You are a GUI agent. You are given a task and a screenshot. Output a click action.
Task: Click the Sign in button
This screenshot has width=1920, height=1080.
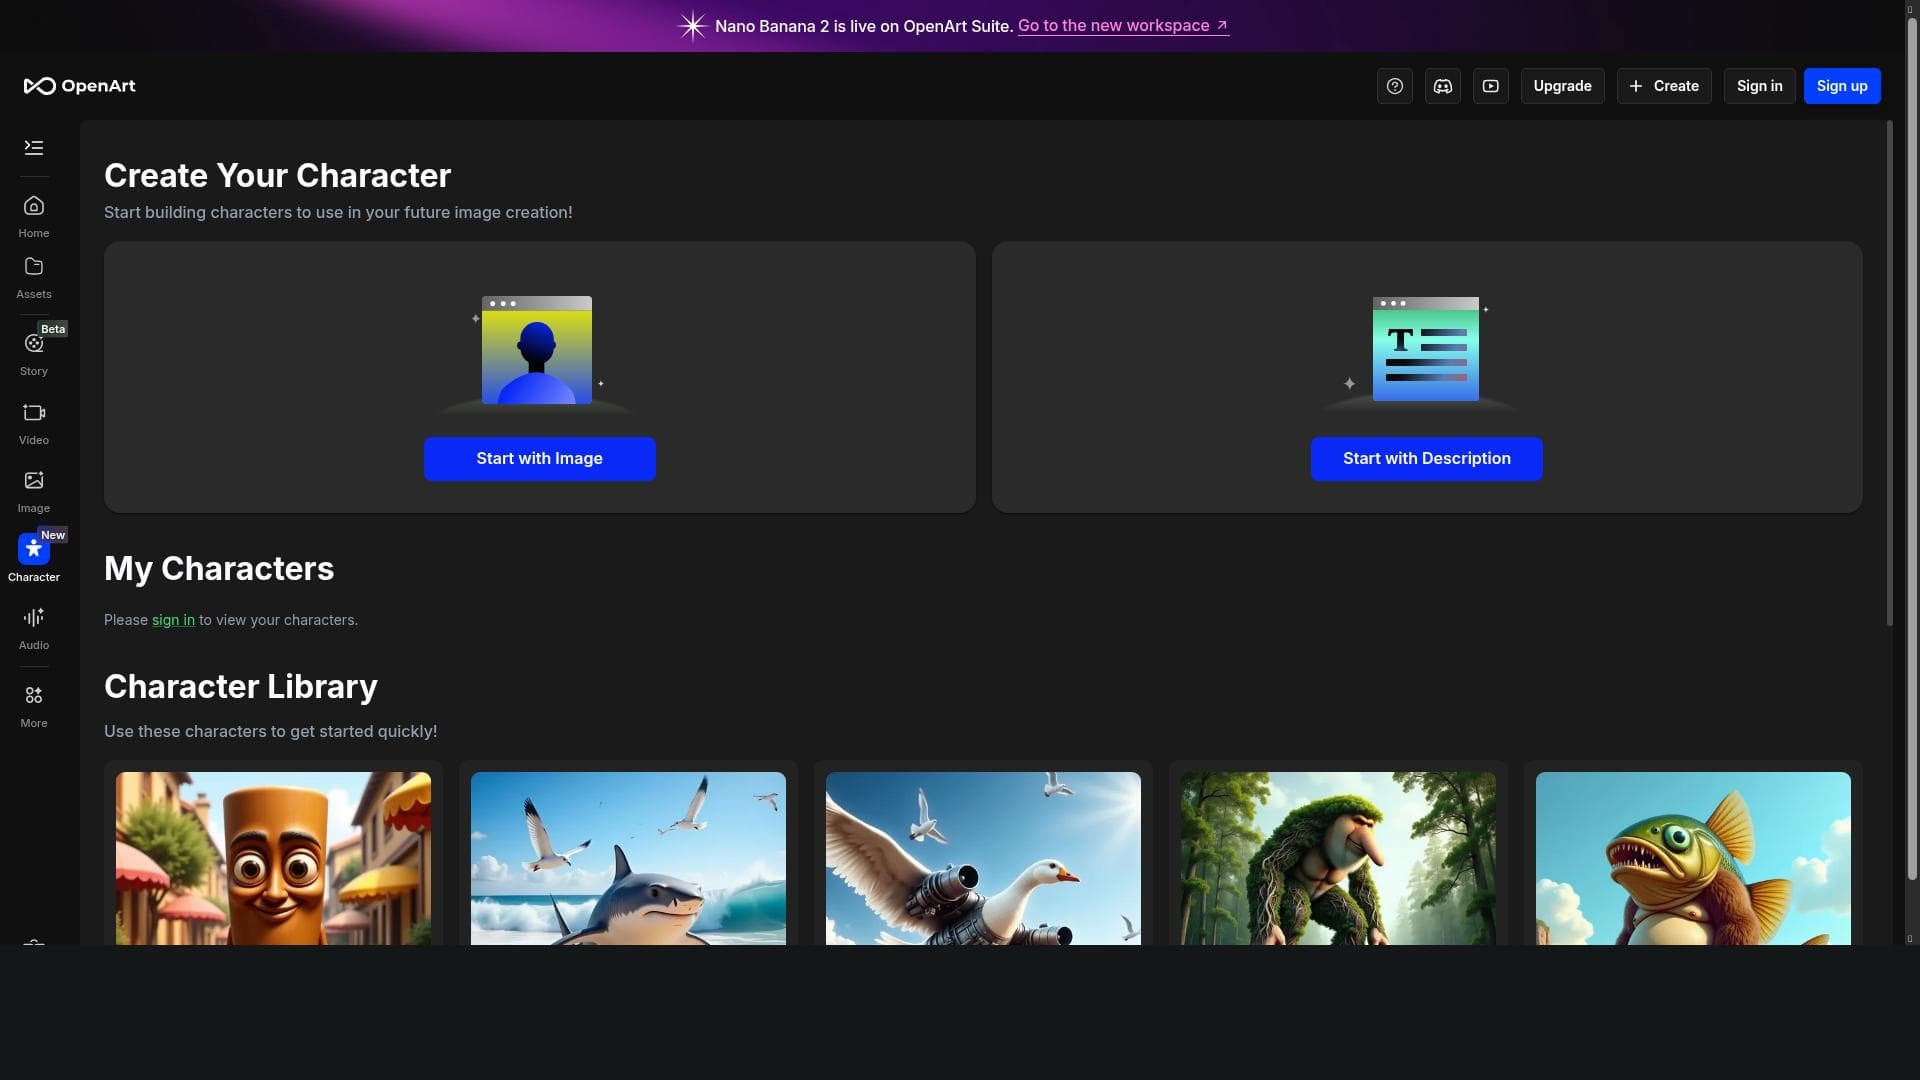coord(1759,86)
